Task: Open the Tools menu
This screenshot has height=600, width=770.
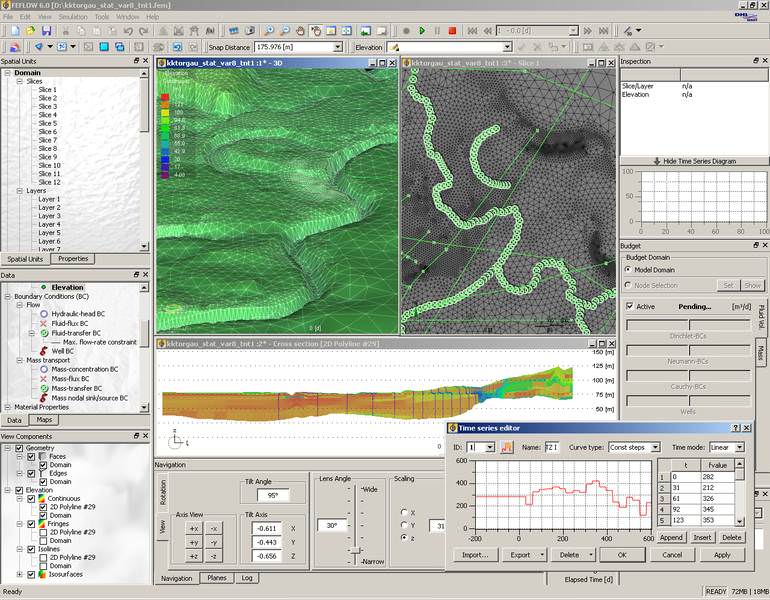Action: [102, 17]
